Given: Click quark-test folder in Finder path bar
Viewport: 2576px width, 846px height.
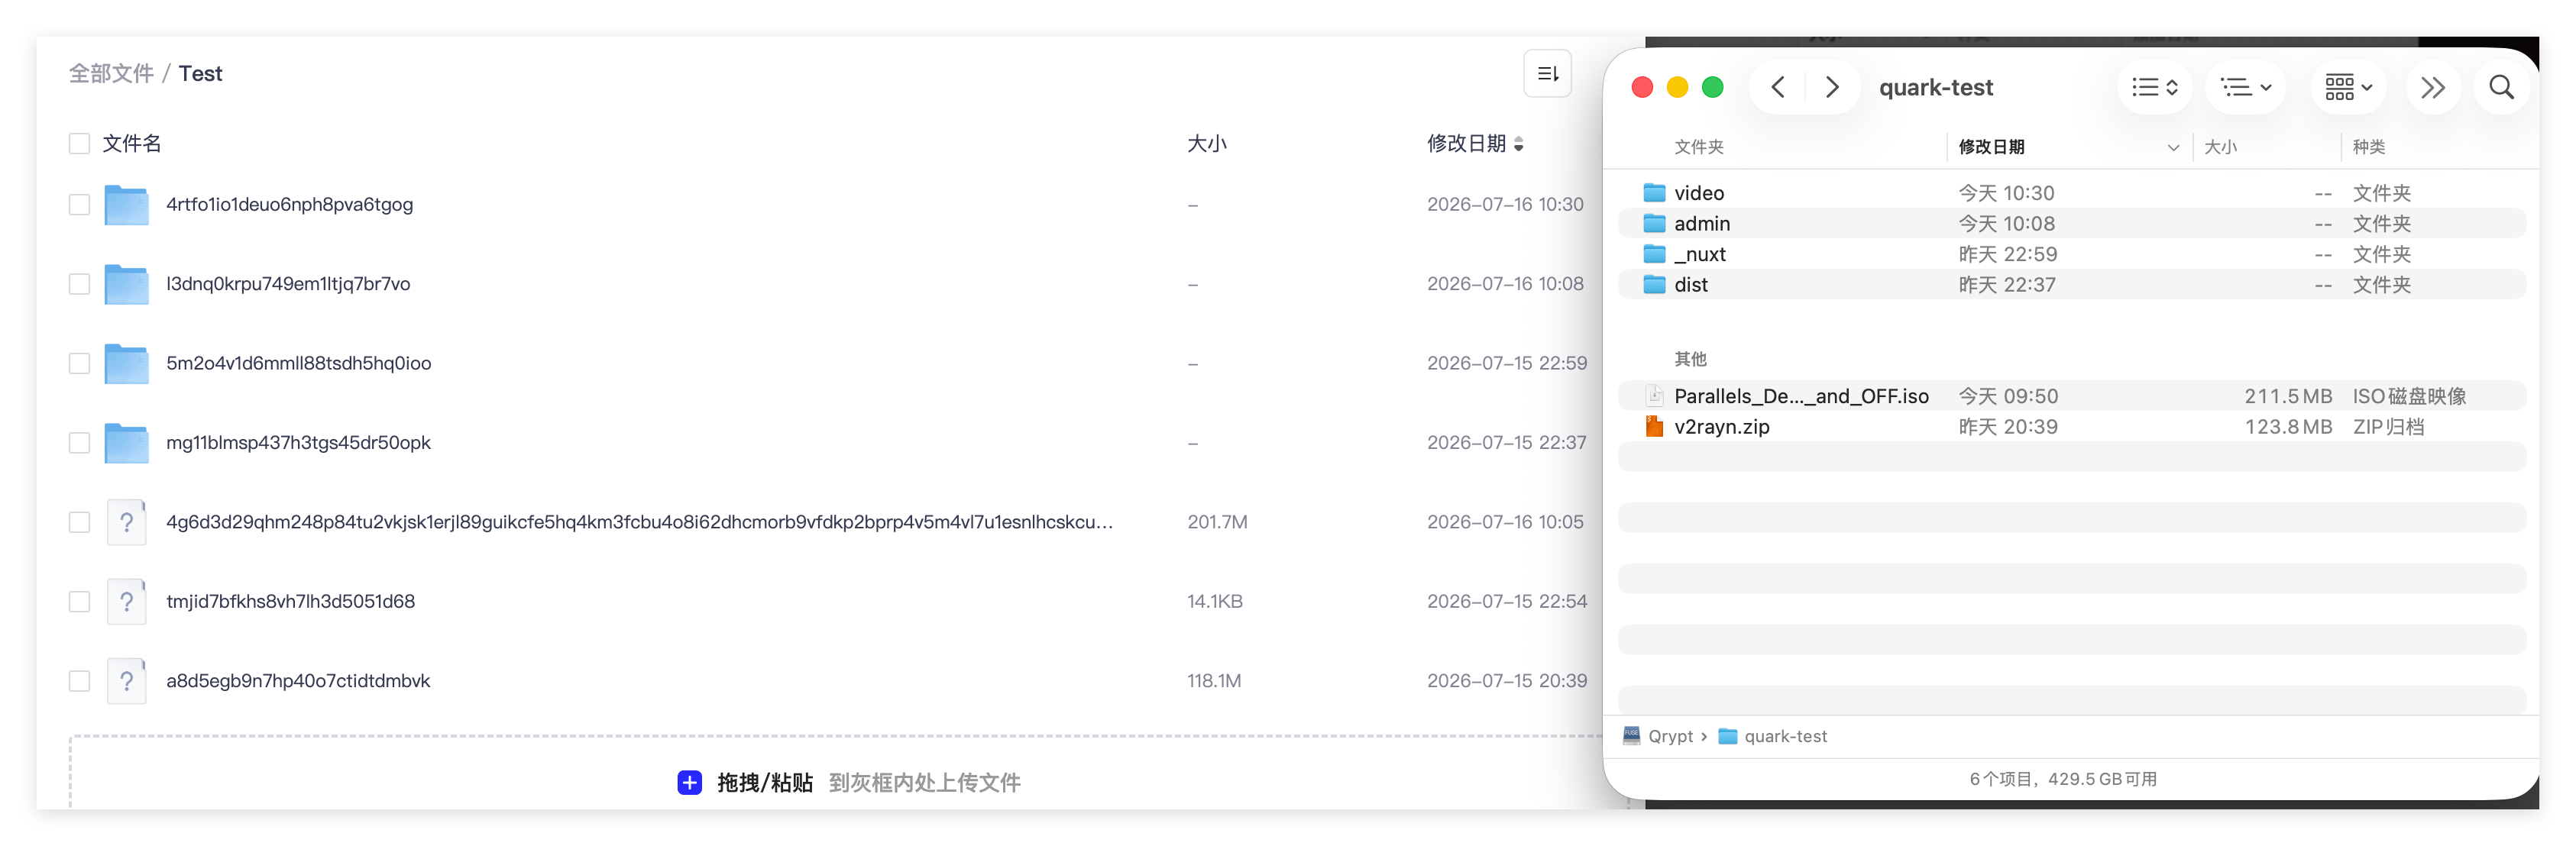Looking at the screenshot, I should (x=1773, y=736).
